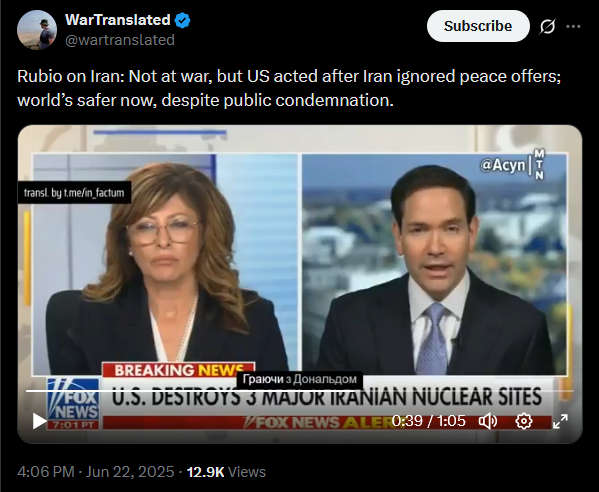The width and height of the screenshot is (599, 492).
Task: Open the three-dot more options menu
Action: tap(573, 26)
